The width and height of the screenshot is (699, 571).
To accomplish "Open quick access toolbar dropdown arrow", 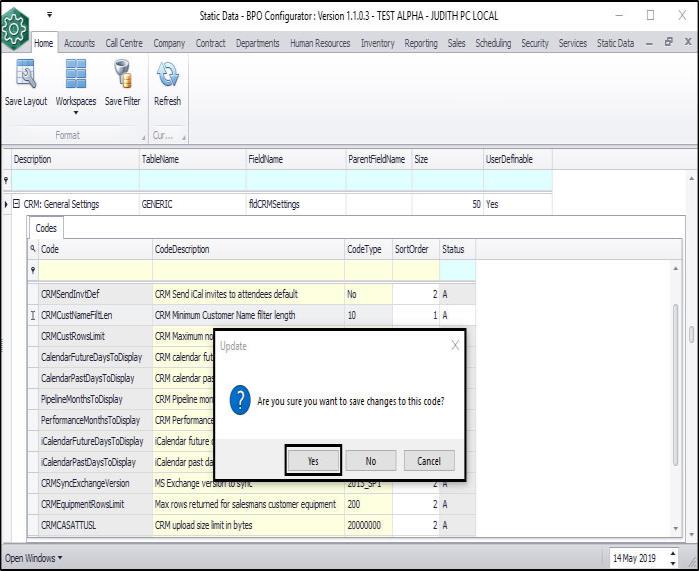I will pyautogui.click(x=49, y=15).
